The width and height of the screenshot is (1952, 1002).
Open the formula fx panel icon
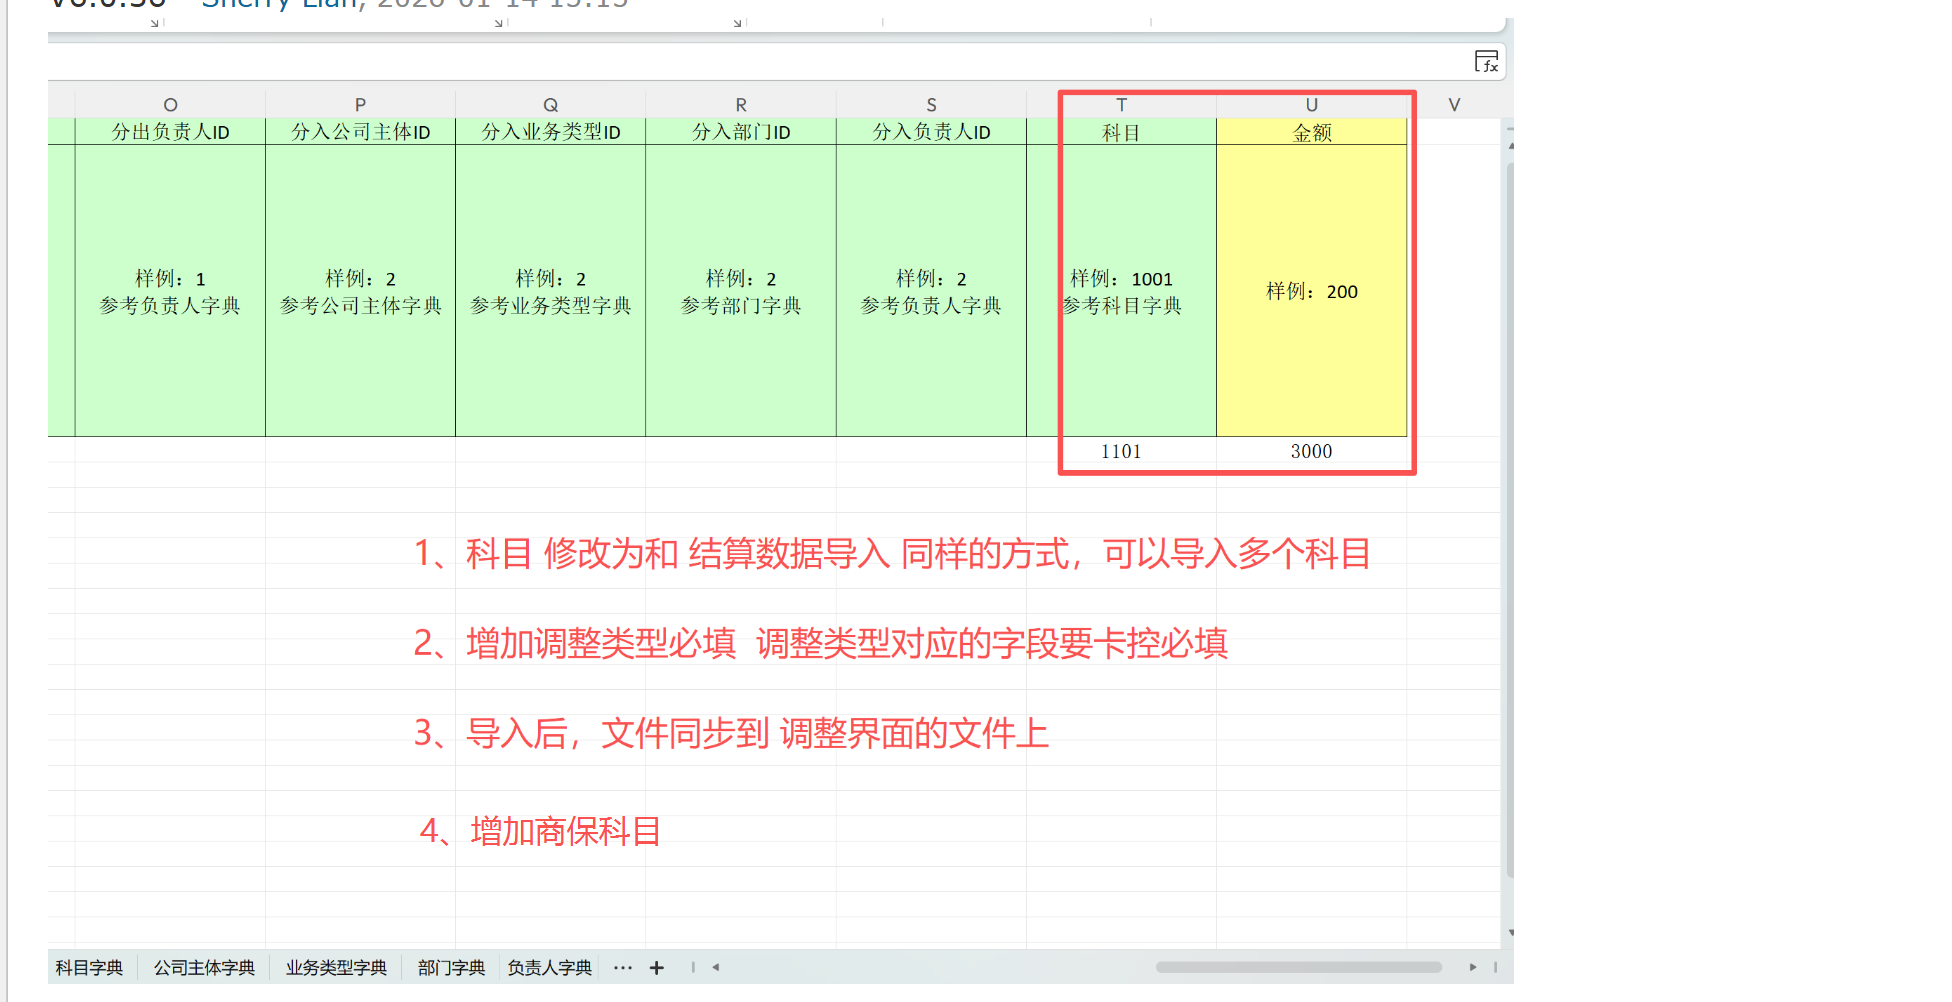tap(1486, 62)
